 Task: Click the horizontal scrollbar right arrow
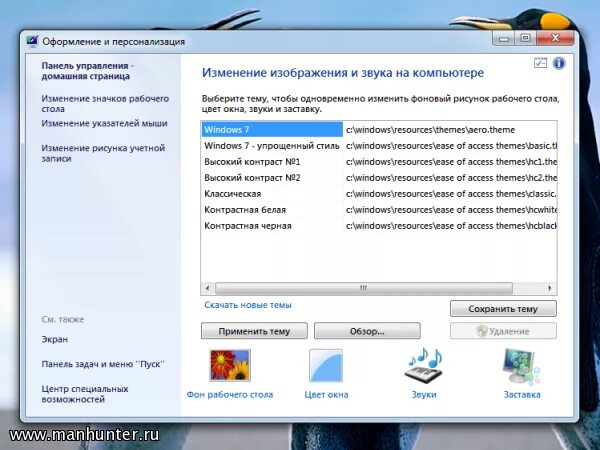point(550,288)
